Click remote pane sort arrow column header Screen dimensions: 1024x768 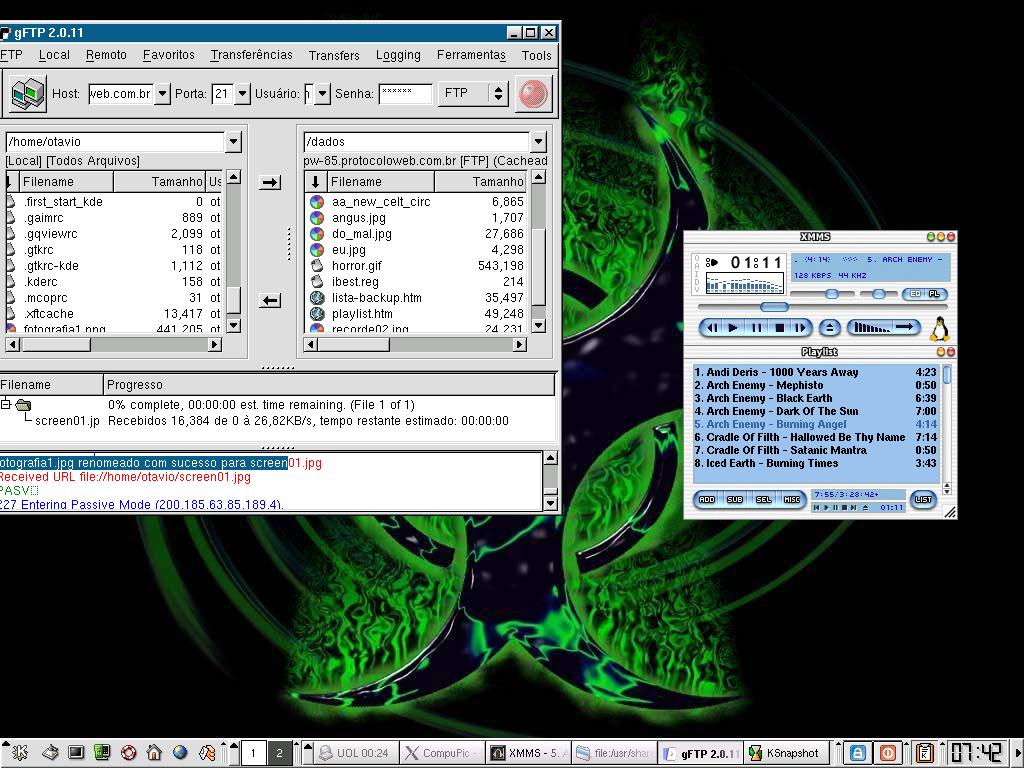pyautogui.click(x=315, y=182)
